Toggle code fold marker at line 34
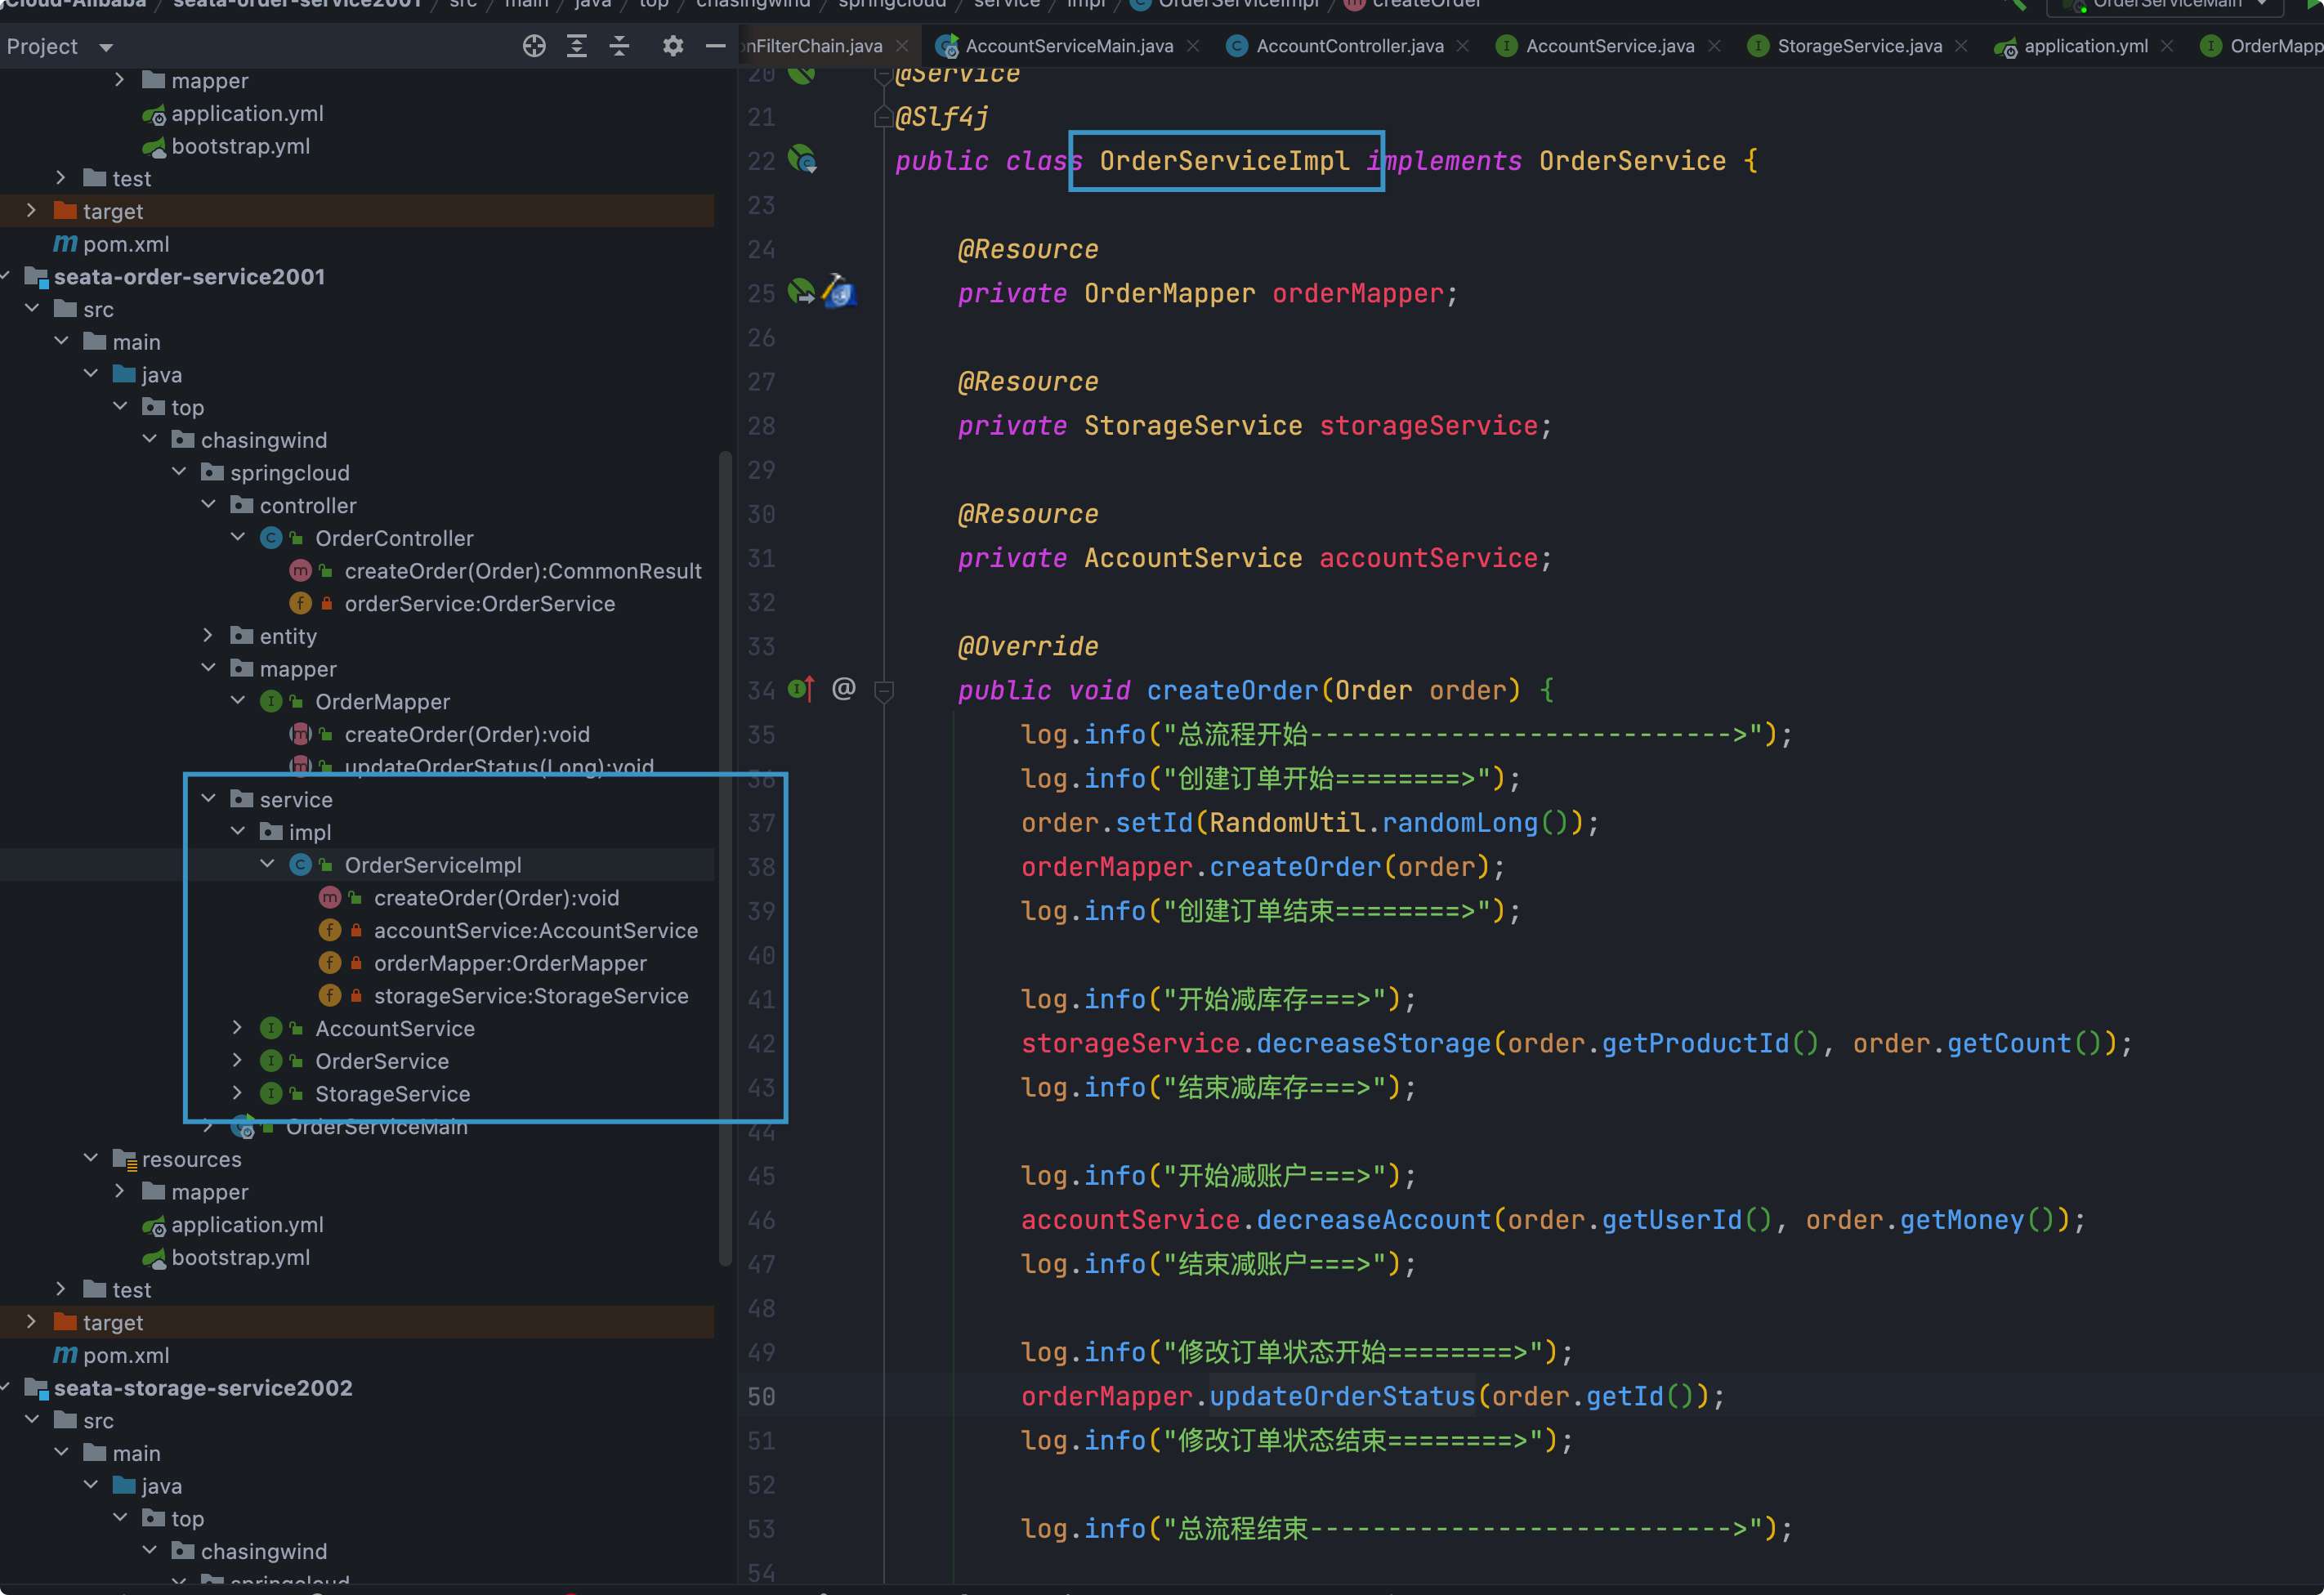 (884, 690)
